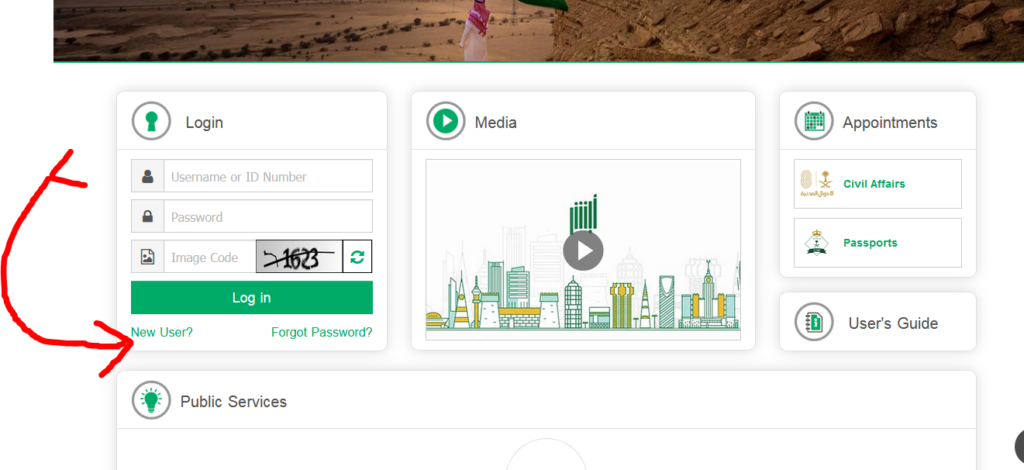
Task: Click the captcha image showing 1623
Action: (x=299, y=257)
